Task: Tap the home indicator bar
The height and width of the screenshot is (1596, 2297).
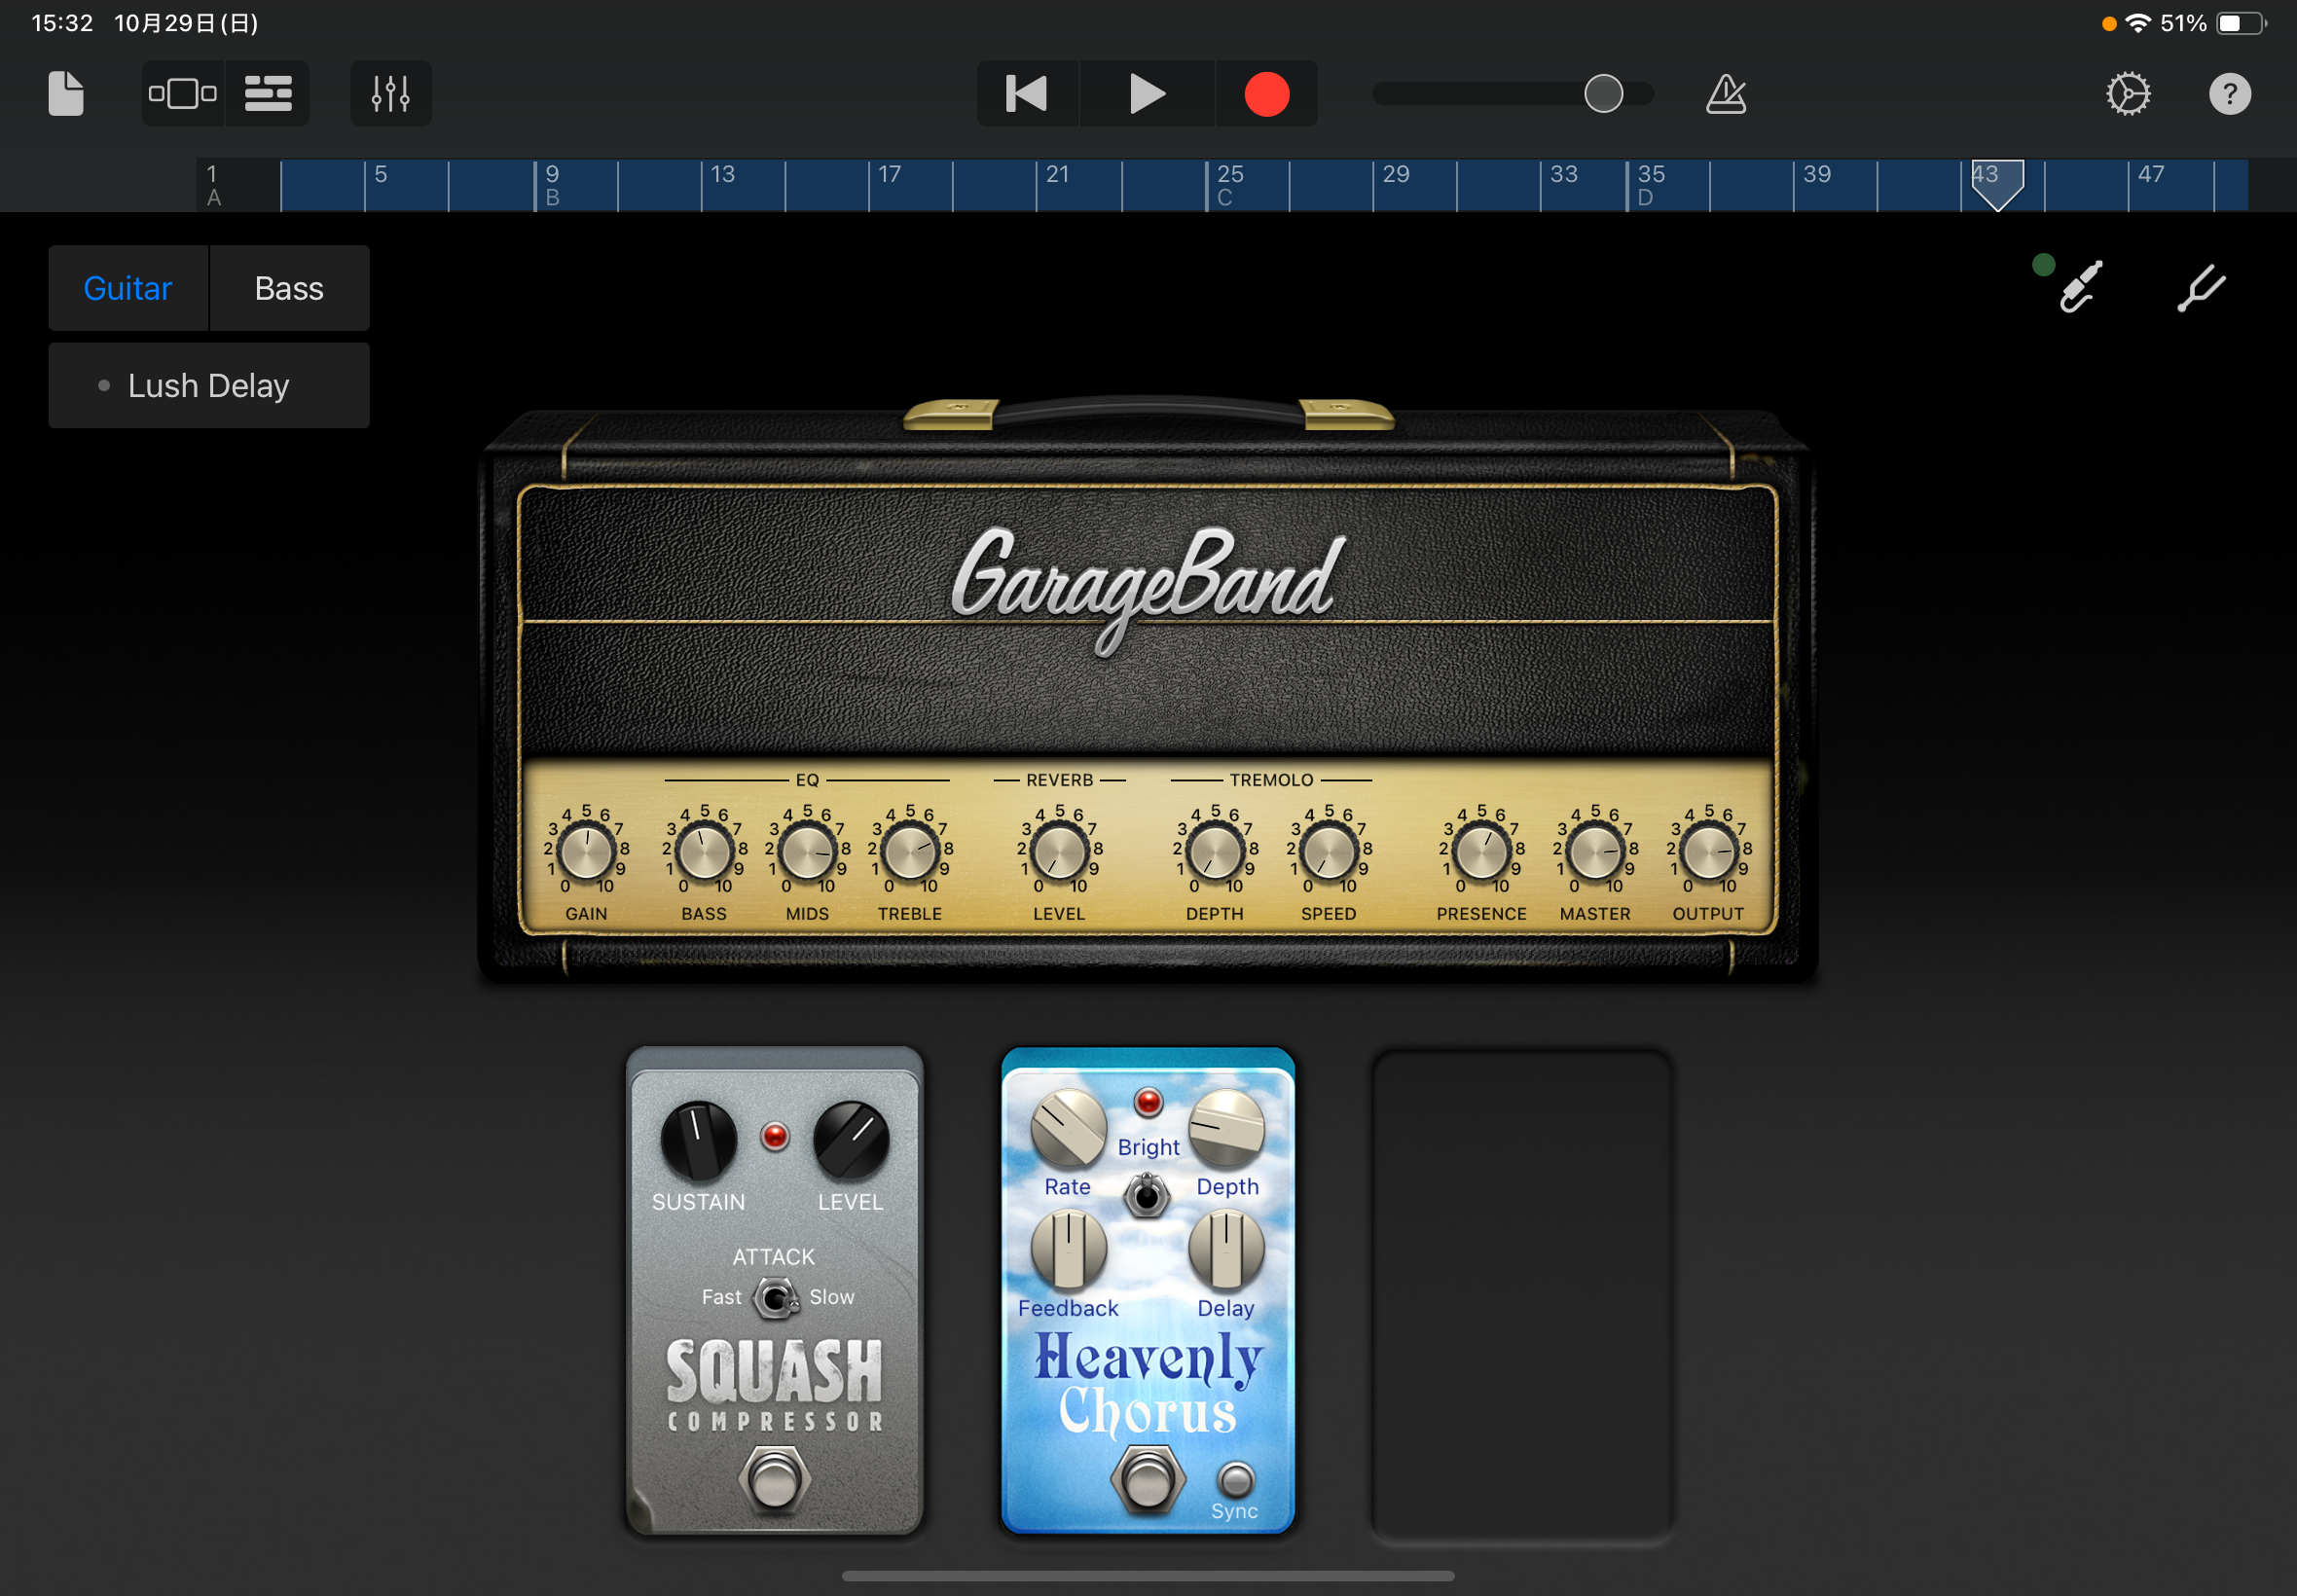Action: coord(1148,1575)
